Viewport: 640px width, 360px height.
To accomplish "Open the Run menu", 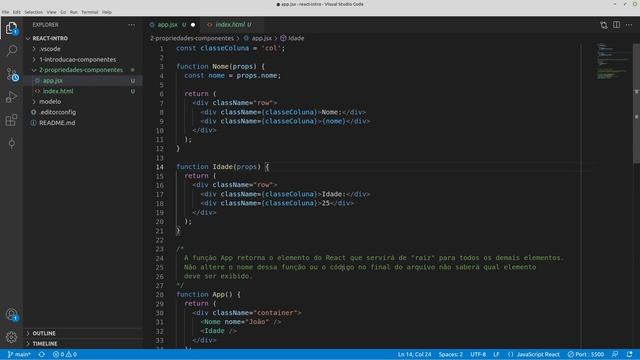I will tap(73, 12).
